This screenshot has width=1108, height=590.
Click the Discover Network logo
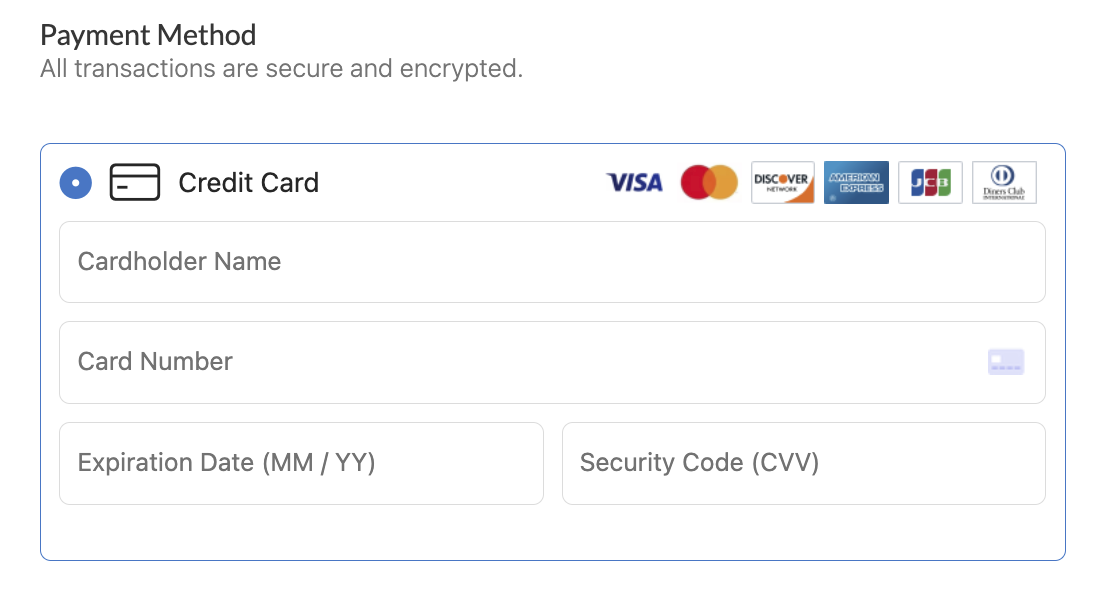tap(783, 182)
